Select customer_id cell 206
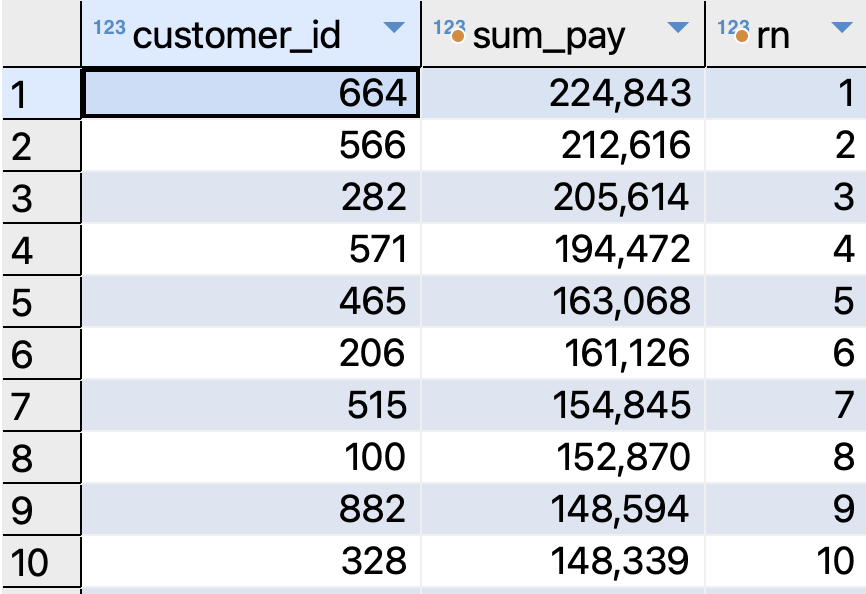866x594 pixels. point(251,353)
